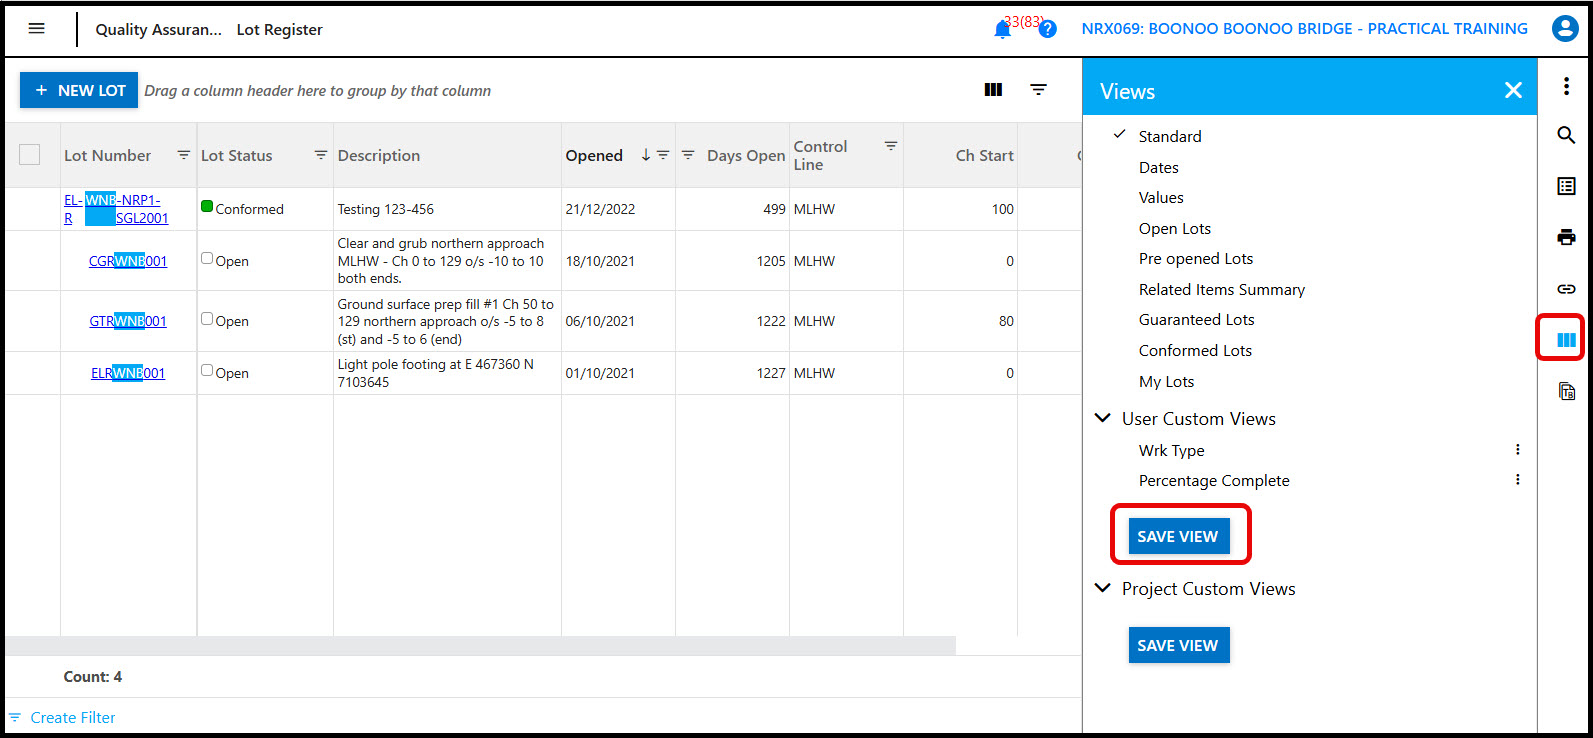Click the New Lot button
The height and width of the screenshot is (738, 1593).
coord(79,90)
